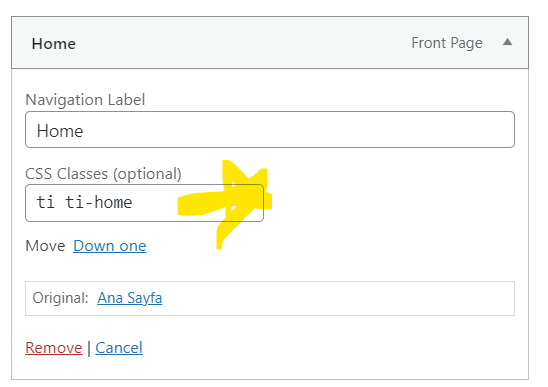Click the Move label text
This screenshot has width=548, height=387.
coord(45,246)
